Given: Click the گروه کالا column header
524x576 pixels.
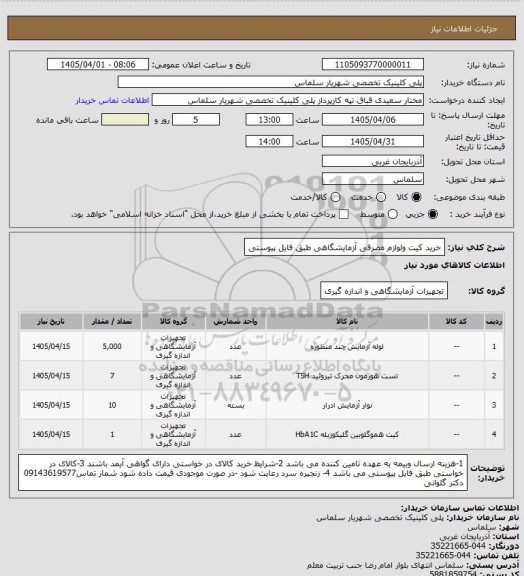Looking at the screenshot, I should pos(173,321).
